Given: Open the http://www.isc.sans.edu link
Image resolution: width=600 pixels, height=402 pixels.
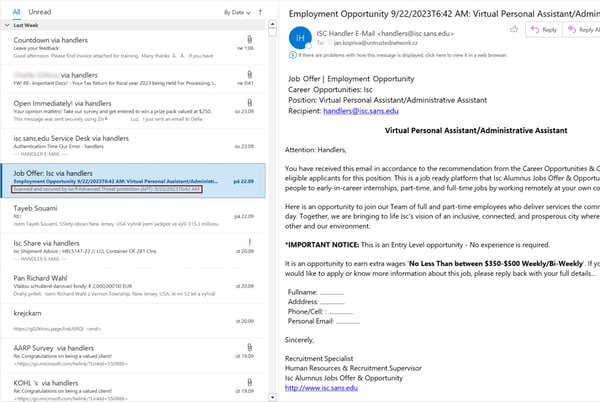Looking at the screenshot, I should (x=321, y=388).
